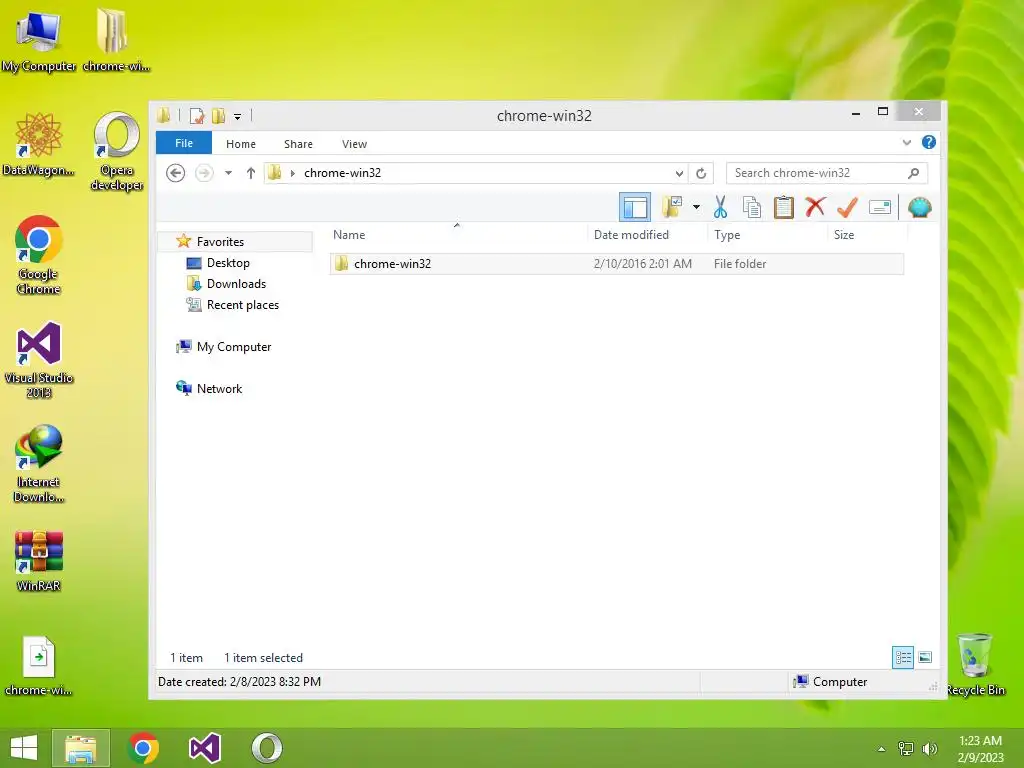1024x768 pixels.
Task: Open Visual Studio 2013 desktop shortcut
Action: [39, 359]
